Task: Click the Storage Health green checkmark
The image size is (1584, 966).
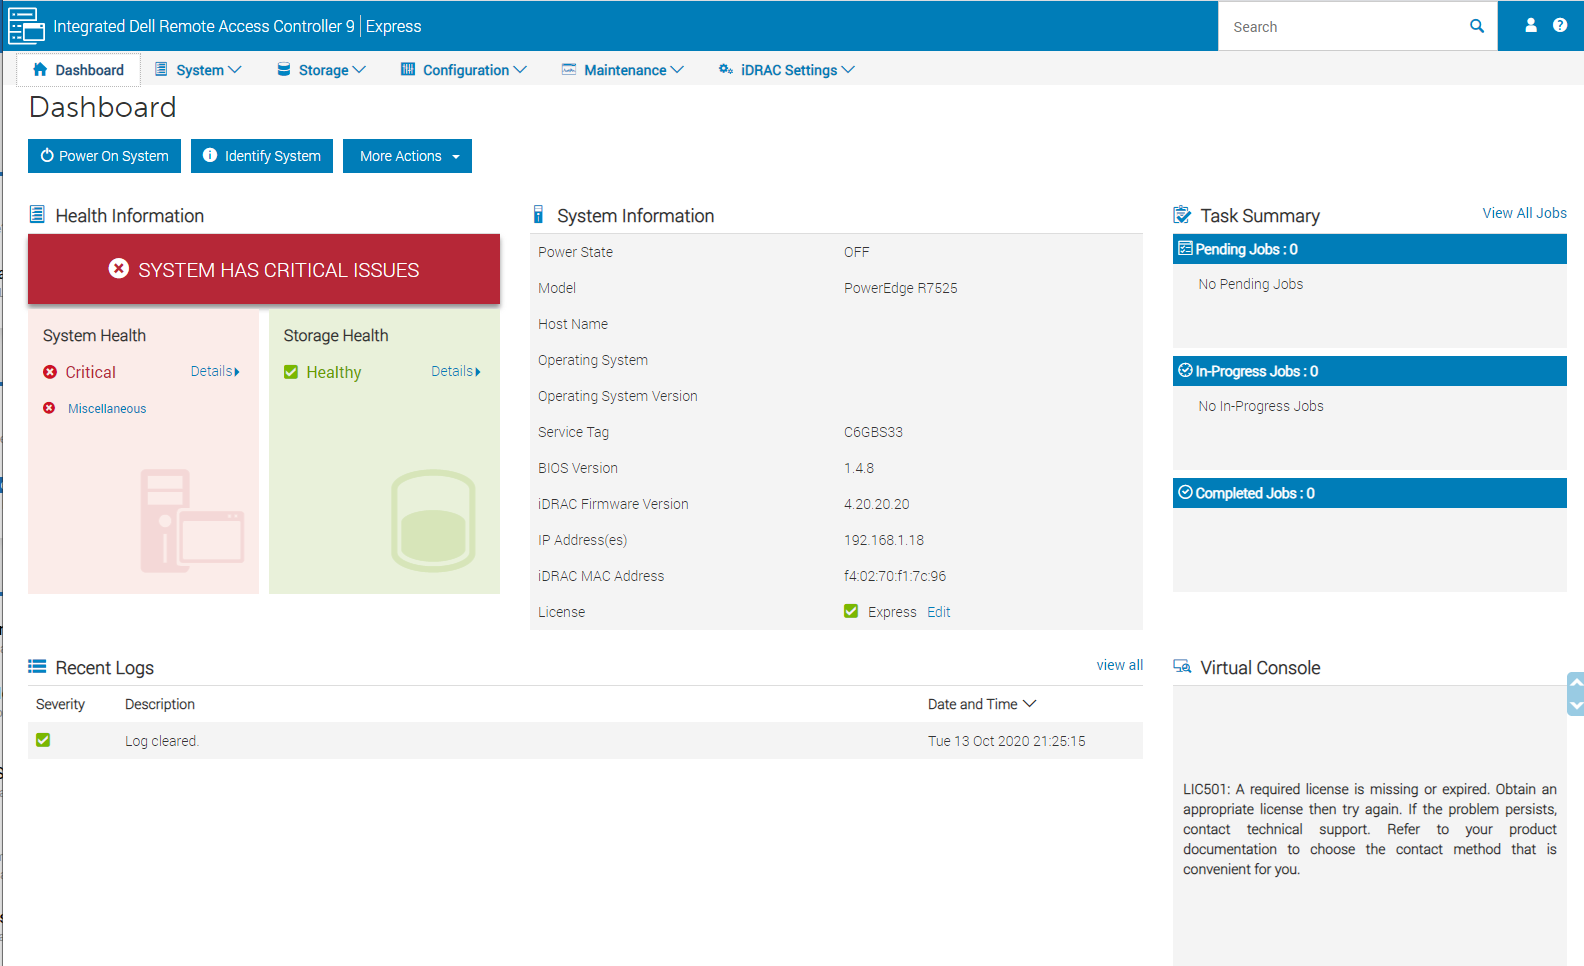Action: coord(291,372)
